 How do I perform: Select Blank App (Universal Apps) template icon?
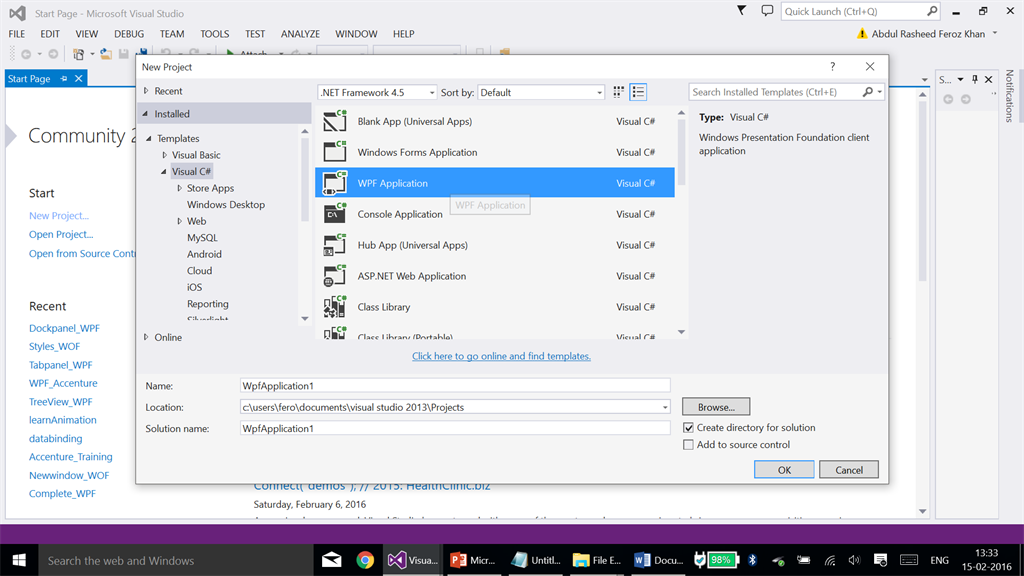click(335, 121)
